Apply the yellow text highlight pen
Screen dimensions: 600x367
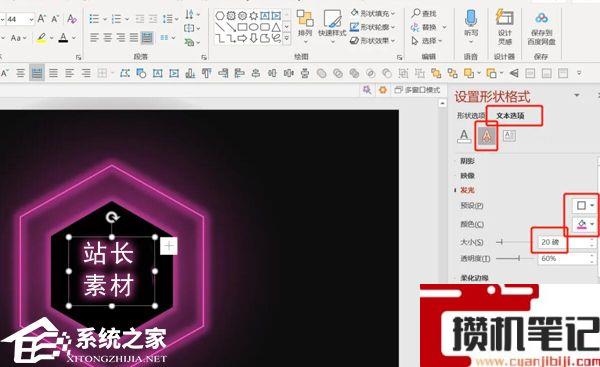click(x=41, y=38)
